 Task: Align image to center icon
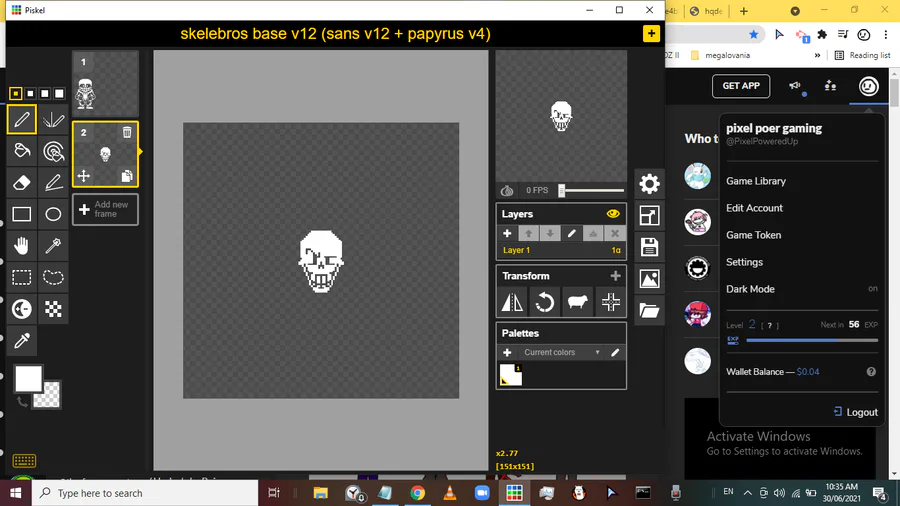610,302
